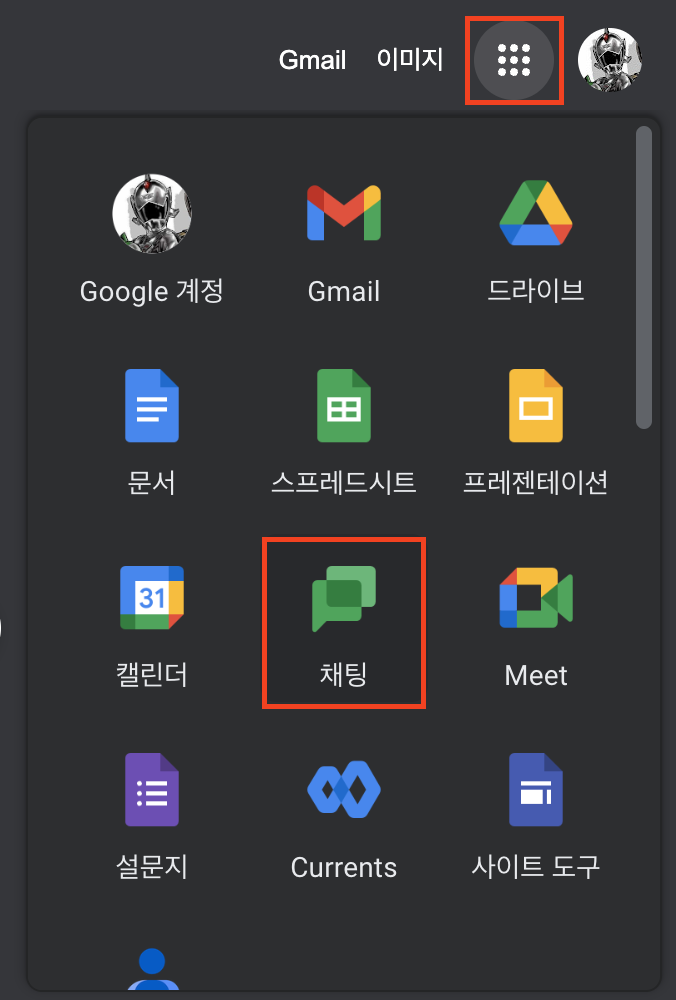Open Google 계정 from apps panel

pyautogui.click(x=152, y=240)
